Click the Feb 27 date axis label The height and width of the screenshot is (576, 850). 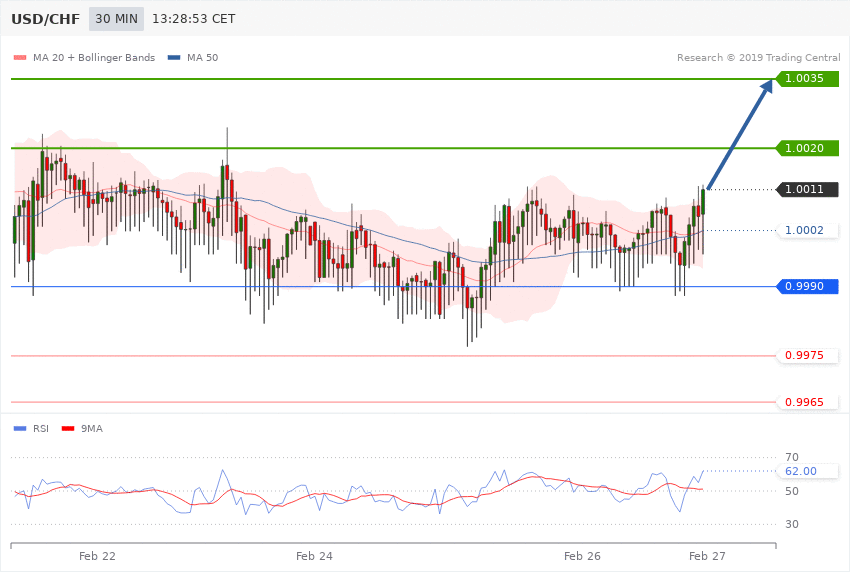pyautogui.click(x=707, y=556)
